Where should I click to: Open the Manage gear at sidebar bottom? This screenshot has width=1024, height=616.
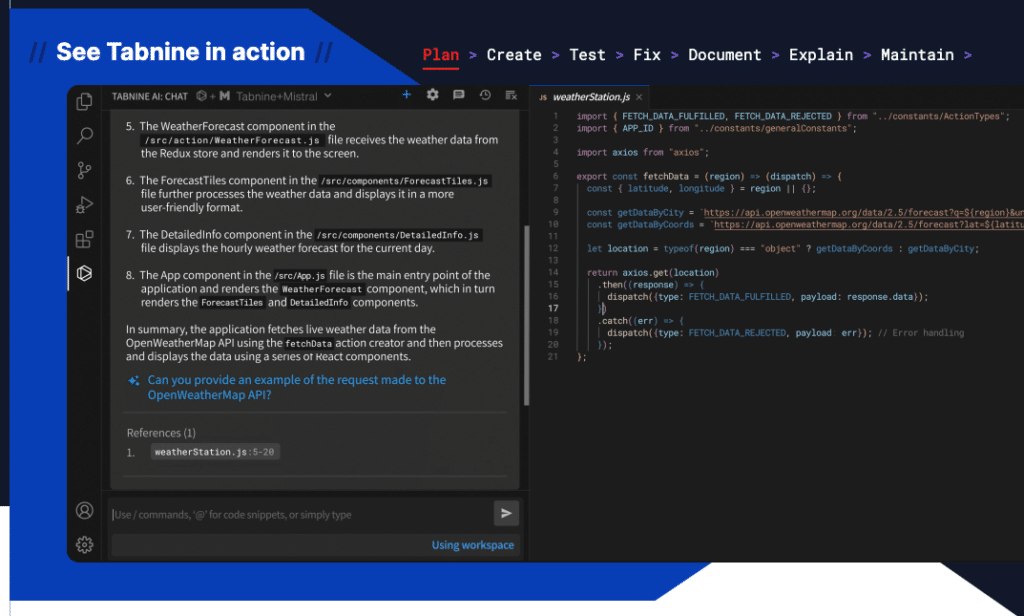click(x=84, y=544)
